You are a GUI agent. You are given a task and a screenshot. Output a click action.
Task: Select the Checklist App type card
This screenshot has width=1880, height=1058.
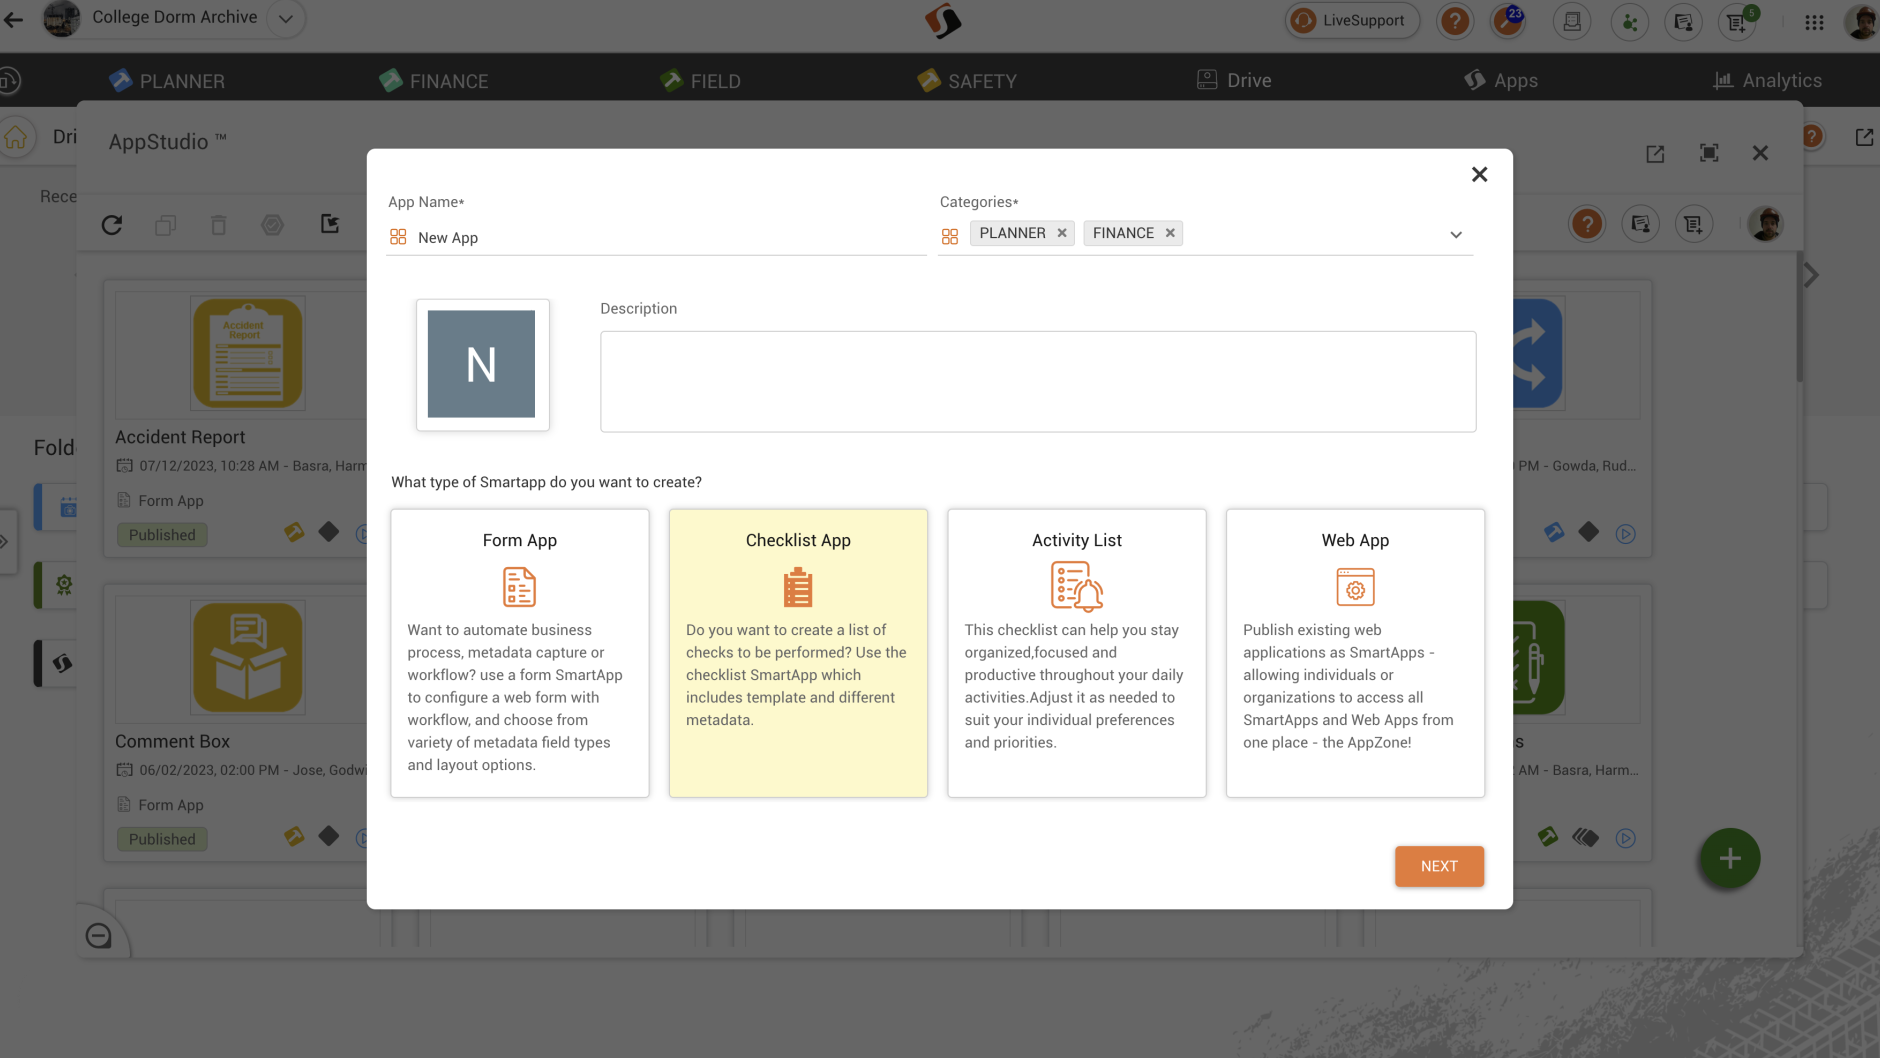(798, 653)
